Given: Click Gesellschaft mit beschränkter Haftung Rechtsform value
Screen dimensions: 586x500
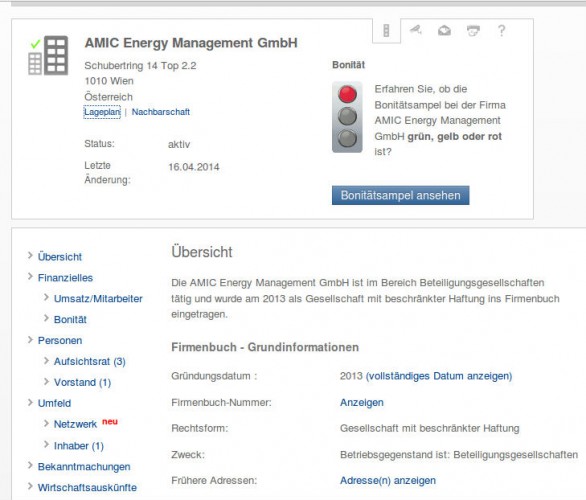Looking at the screenshot, I should 430,428.
